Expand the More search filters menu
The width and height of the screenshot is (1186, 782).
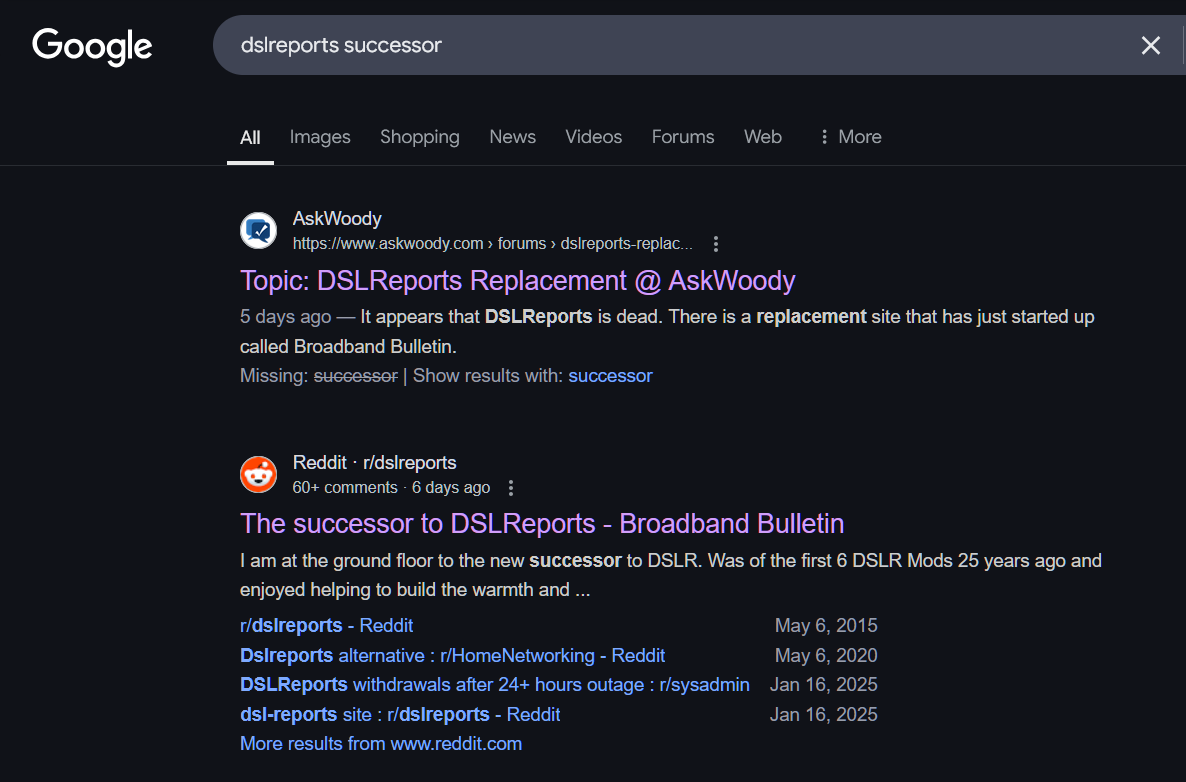pos(851,137)
